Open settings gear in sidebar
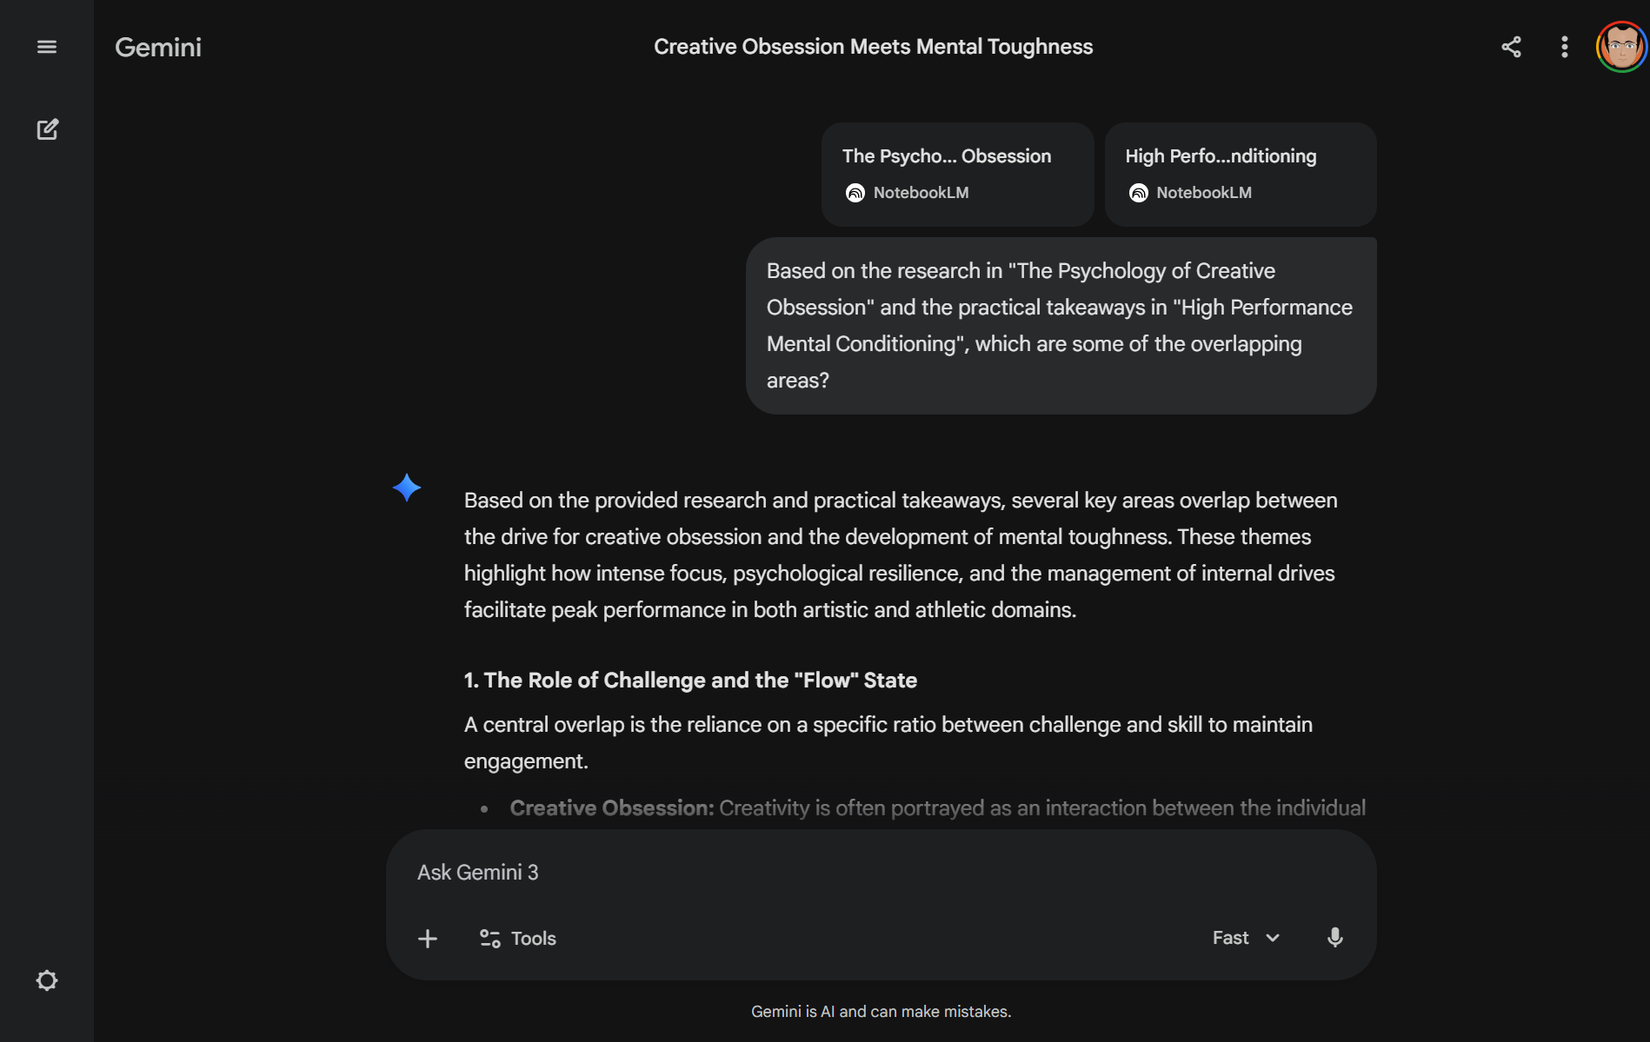The height and width of the screenshot is (1042, 1650). click(47, 980)
